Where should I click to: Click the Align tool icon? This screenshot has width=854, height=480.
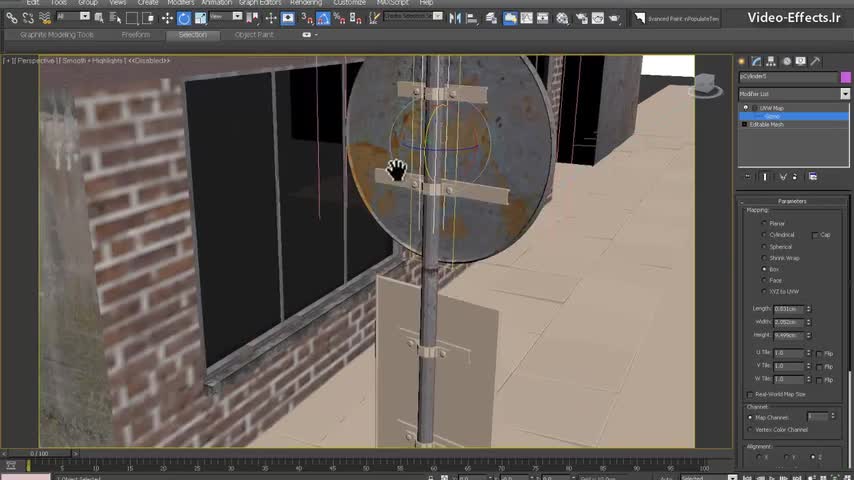click(x=472, y=18)
